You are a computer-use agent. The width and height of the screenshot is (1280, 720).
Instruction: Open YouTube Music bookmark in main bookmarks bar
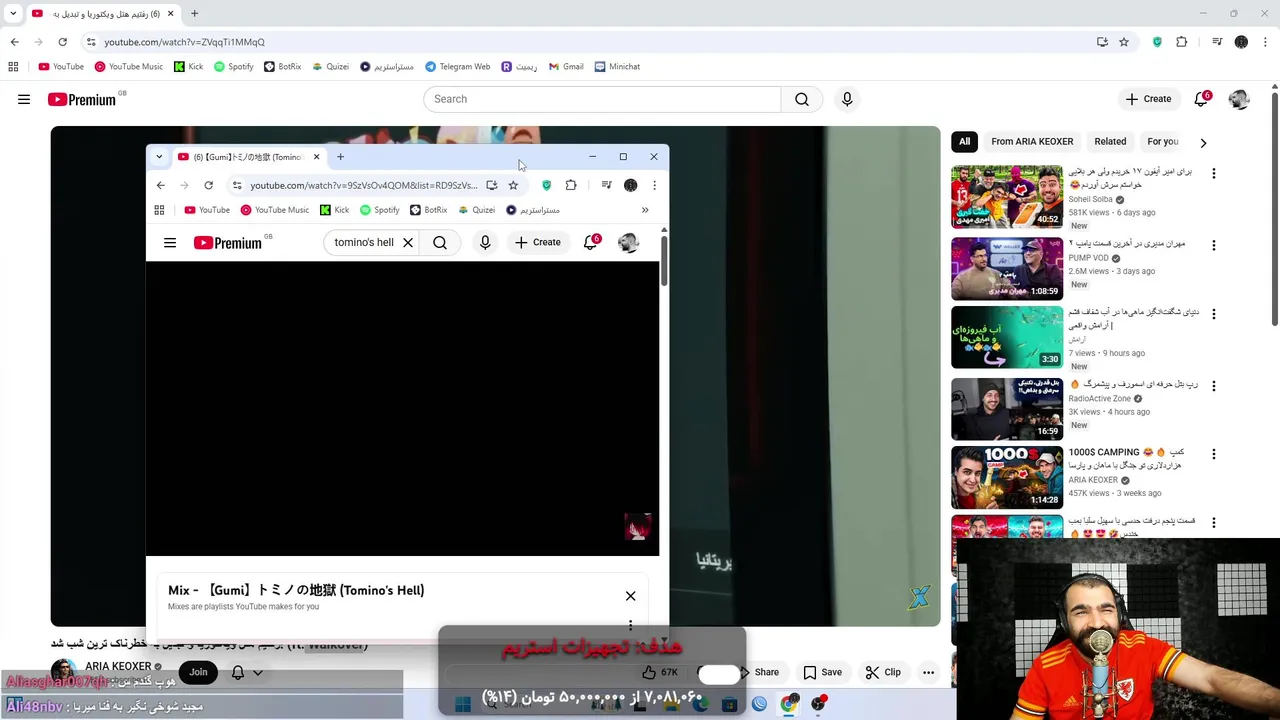pos(129,67)
